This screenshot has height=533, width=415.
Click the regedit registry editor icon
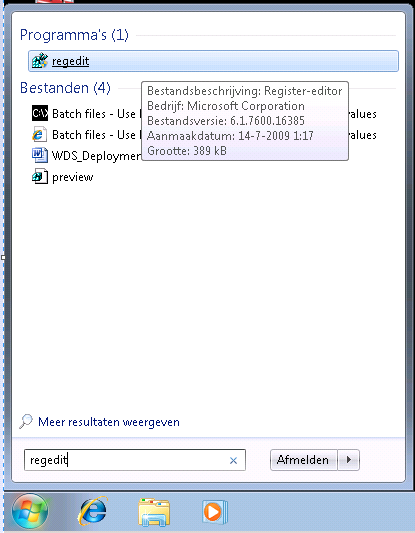tap(40, 61)
